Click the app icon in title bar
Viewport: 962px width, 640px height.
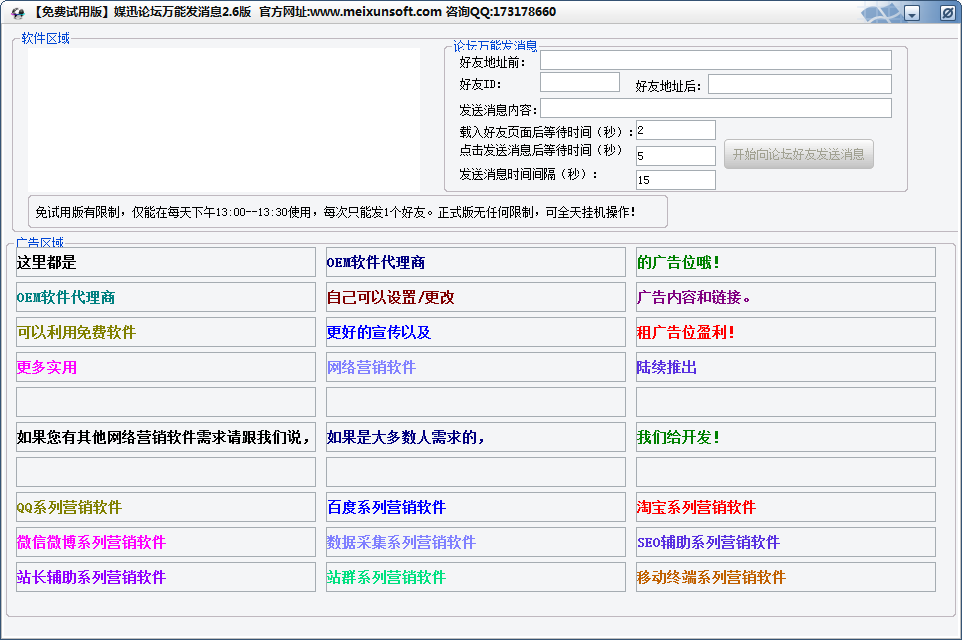[x=17, y=12]
